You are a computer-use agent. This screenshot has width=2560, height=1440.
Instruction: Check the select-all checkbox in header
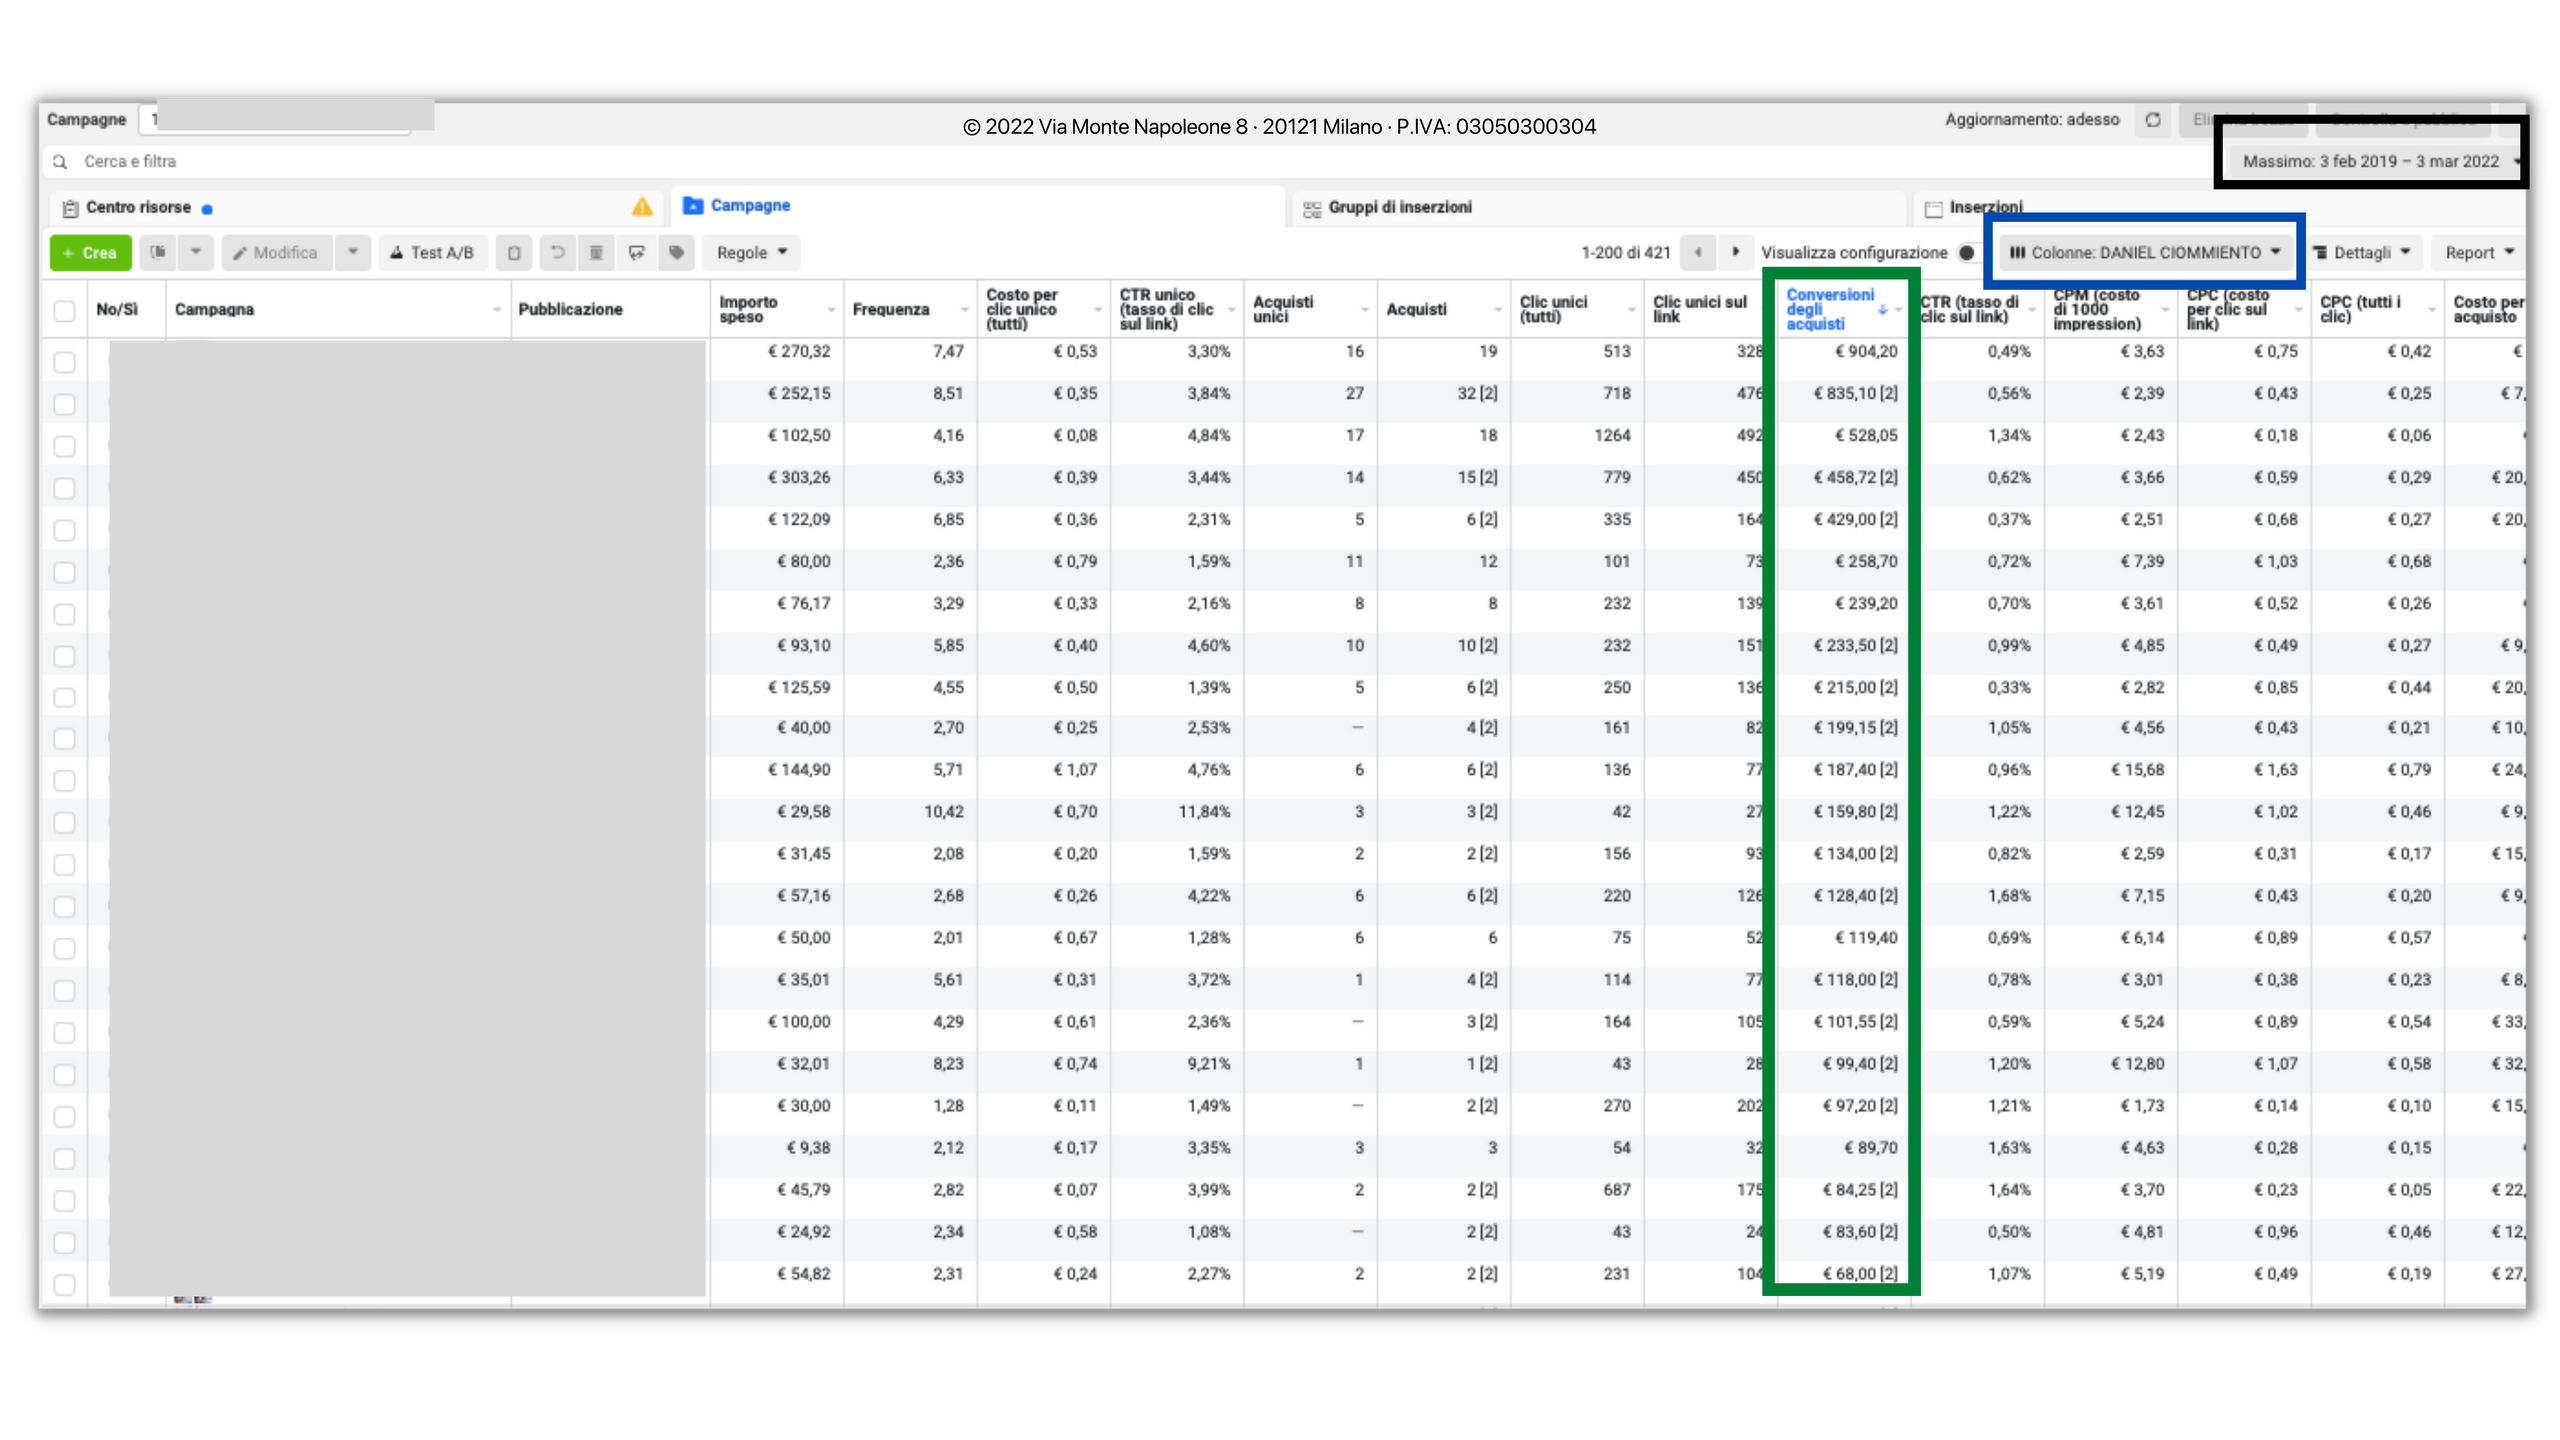click(x=65, y=310)
